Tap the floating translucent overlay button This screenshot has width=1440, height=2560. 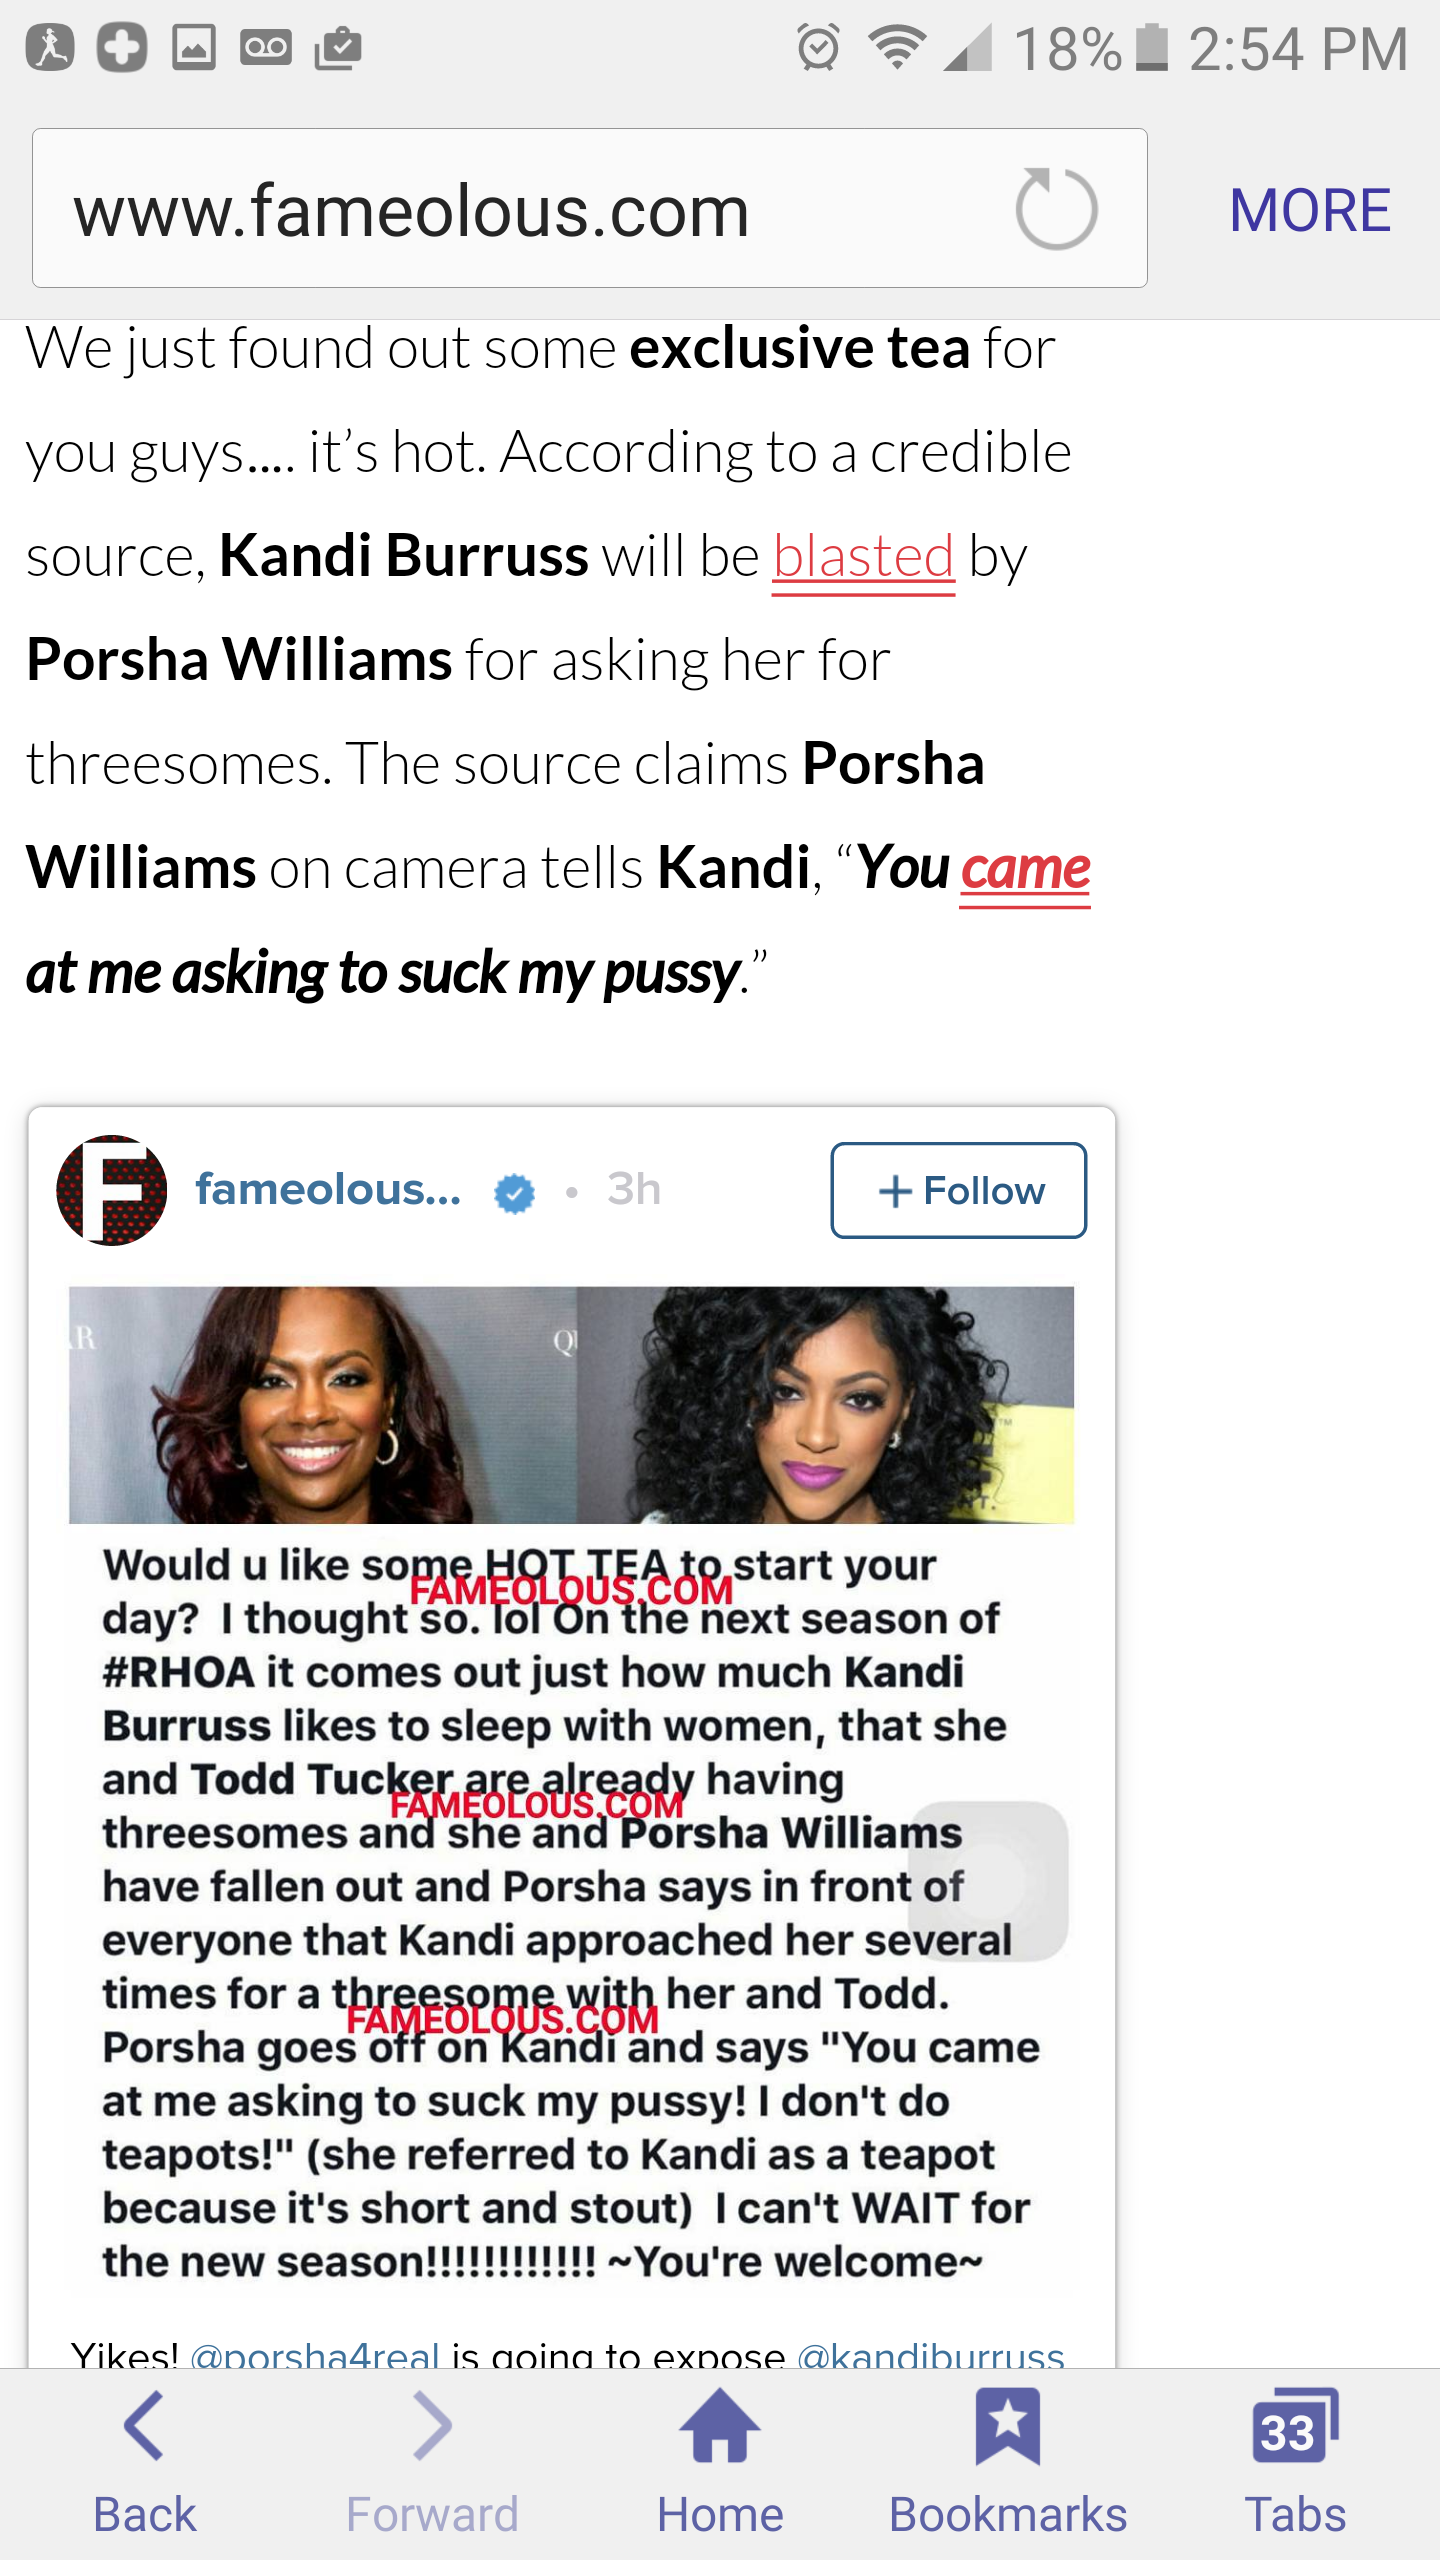click(988, 1881)
